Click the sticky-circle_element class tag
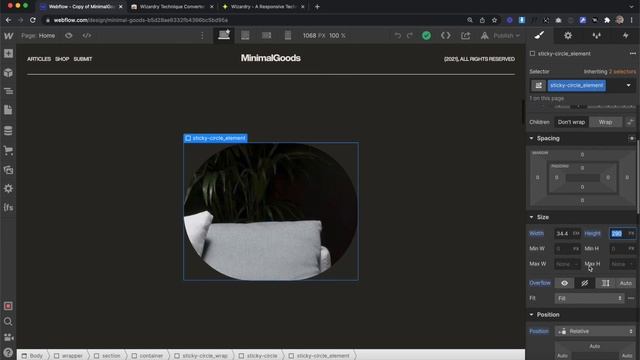640x360 pixels. tap(576, 85)
